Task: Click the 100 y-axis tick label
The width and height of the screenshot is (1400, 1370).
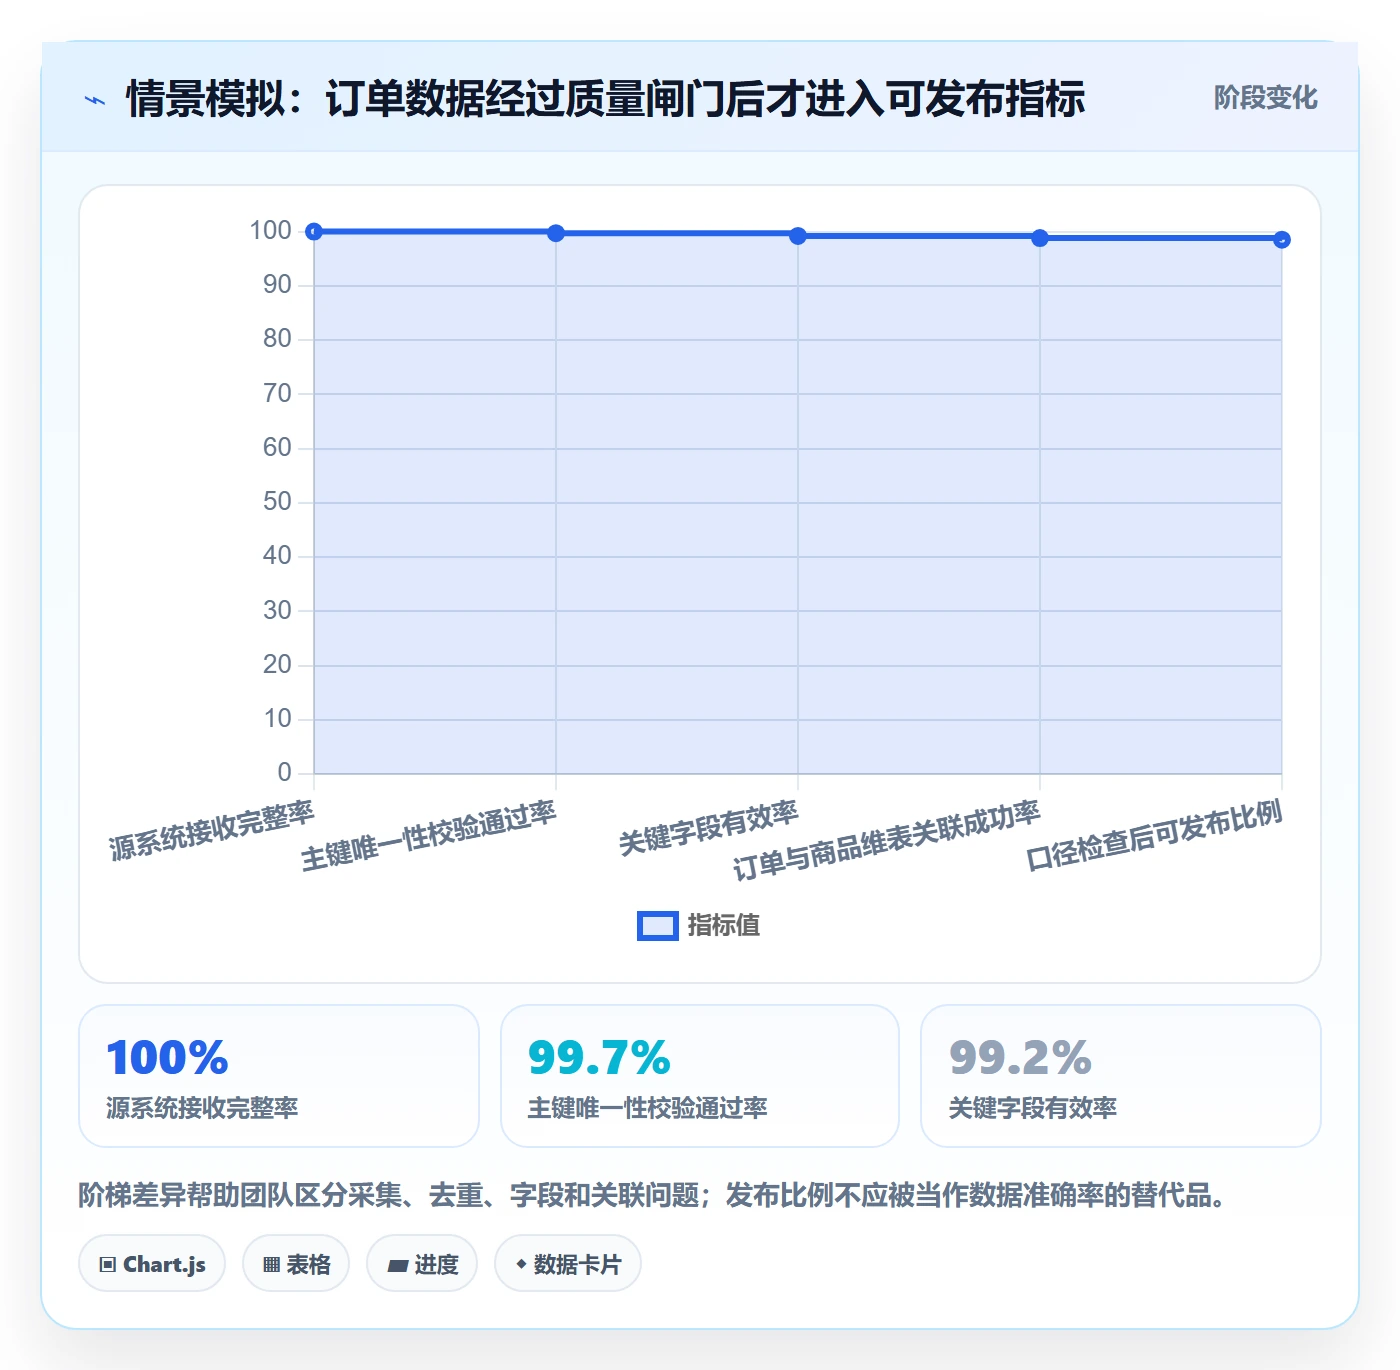Action: [x=270, y=231]
